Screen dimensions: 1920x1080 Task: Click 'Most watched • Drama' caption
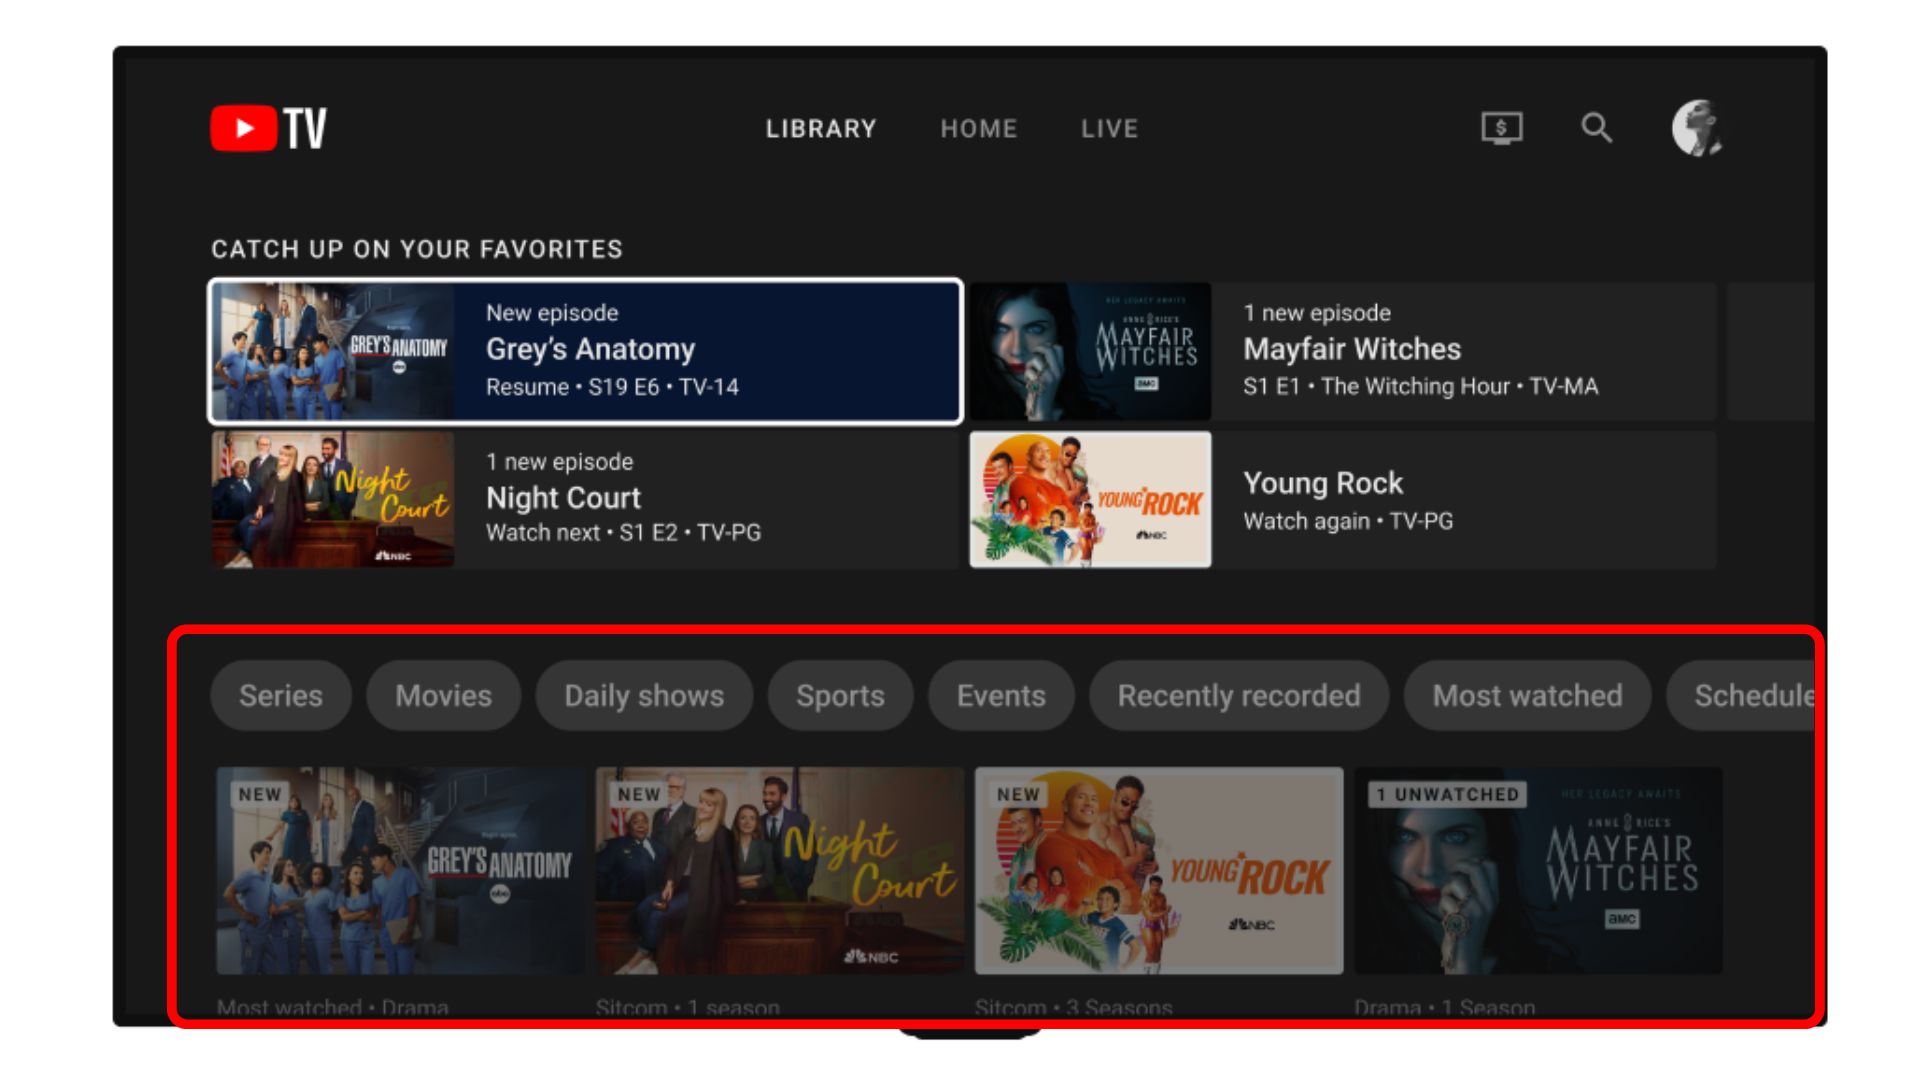tap(333, 1007)
